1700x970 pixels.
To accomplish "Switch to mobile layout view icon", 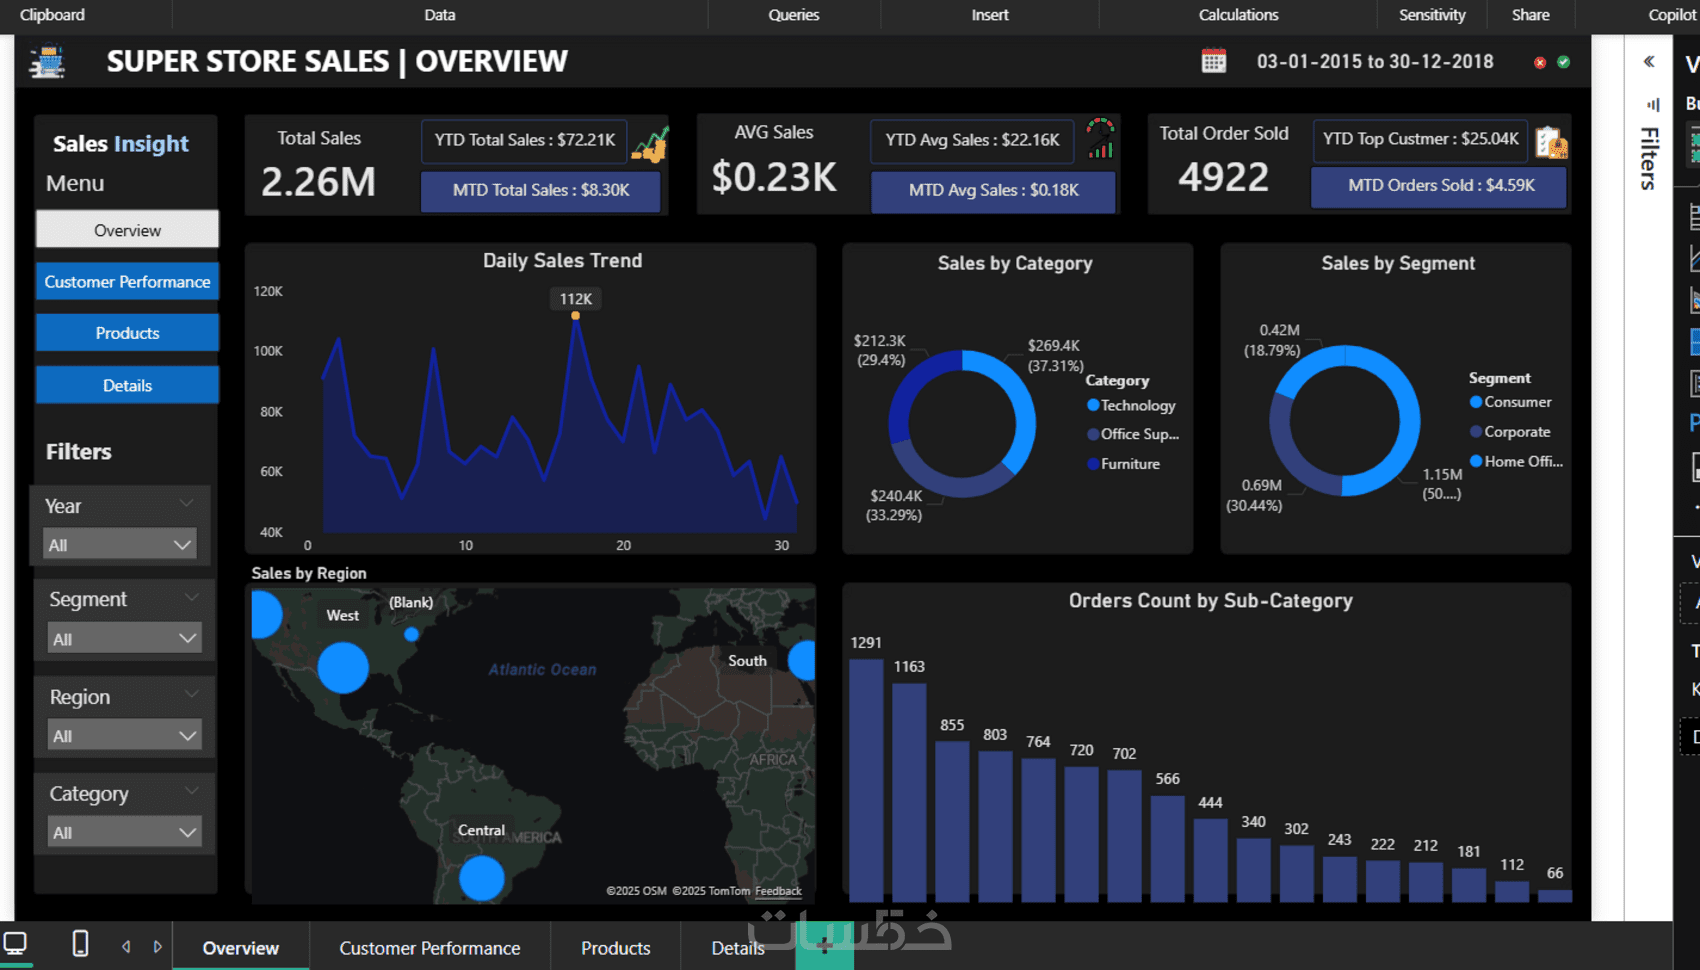I will [80, 943].
